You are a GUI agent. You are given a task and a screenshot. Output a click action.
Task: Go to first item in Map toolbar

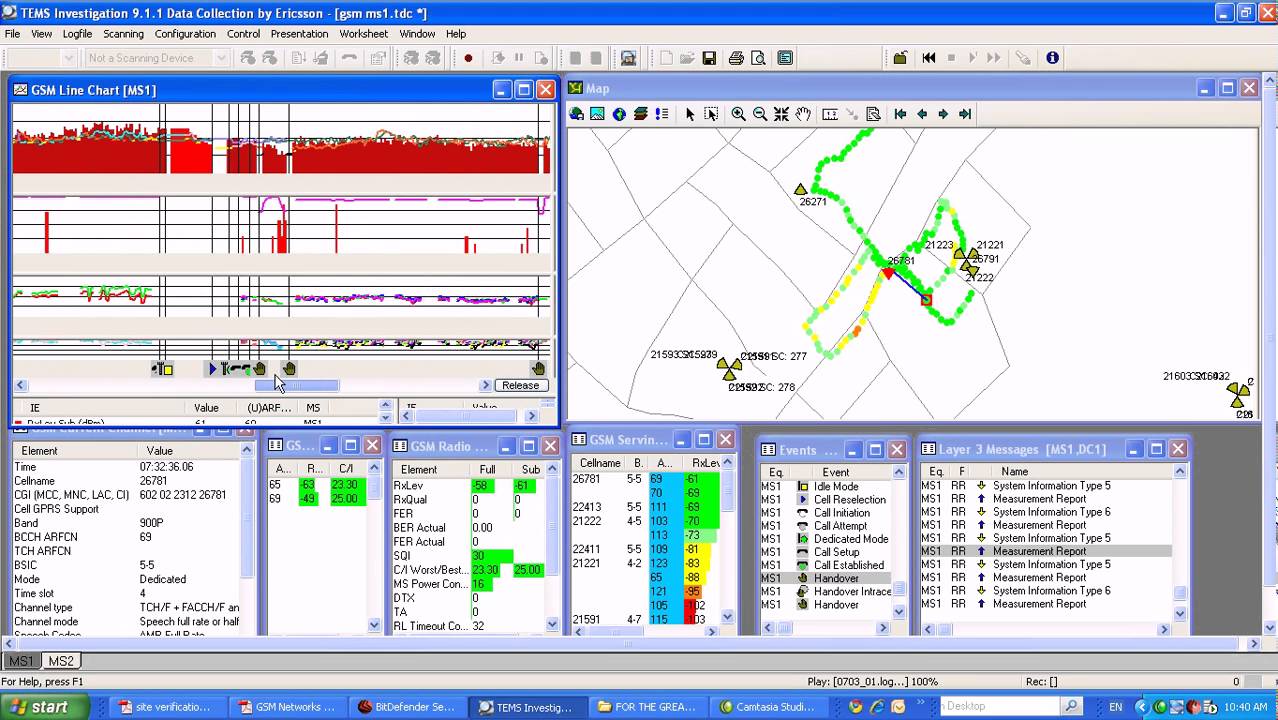[x=900, y=114]
